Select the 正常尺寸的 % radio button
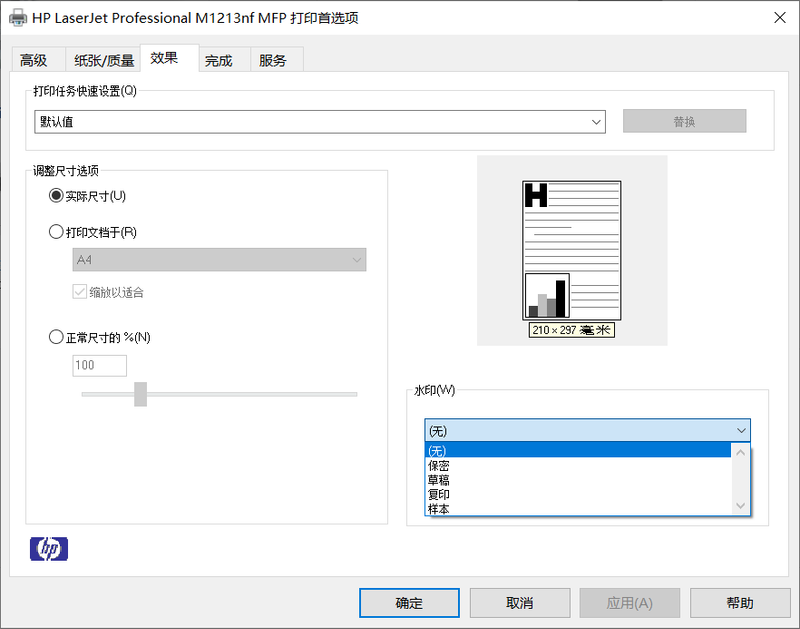The image size is (800, 629). click(x=56, y=338)
